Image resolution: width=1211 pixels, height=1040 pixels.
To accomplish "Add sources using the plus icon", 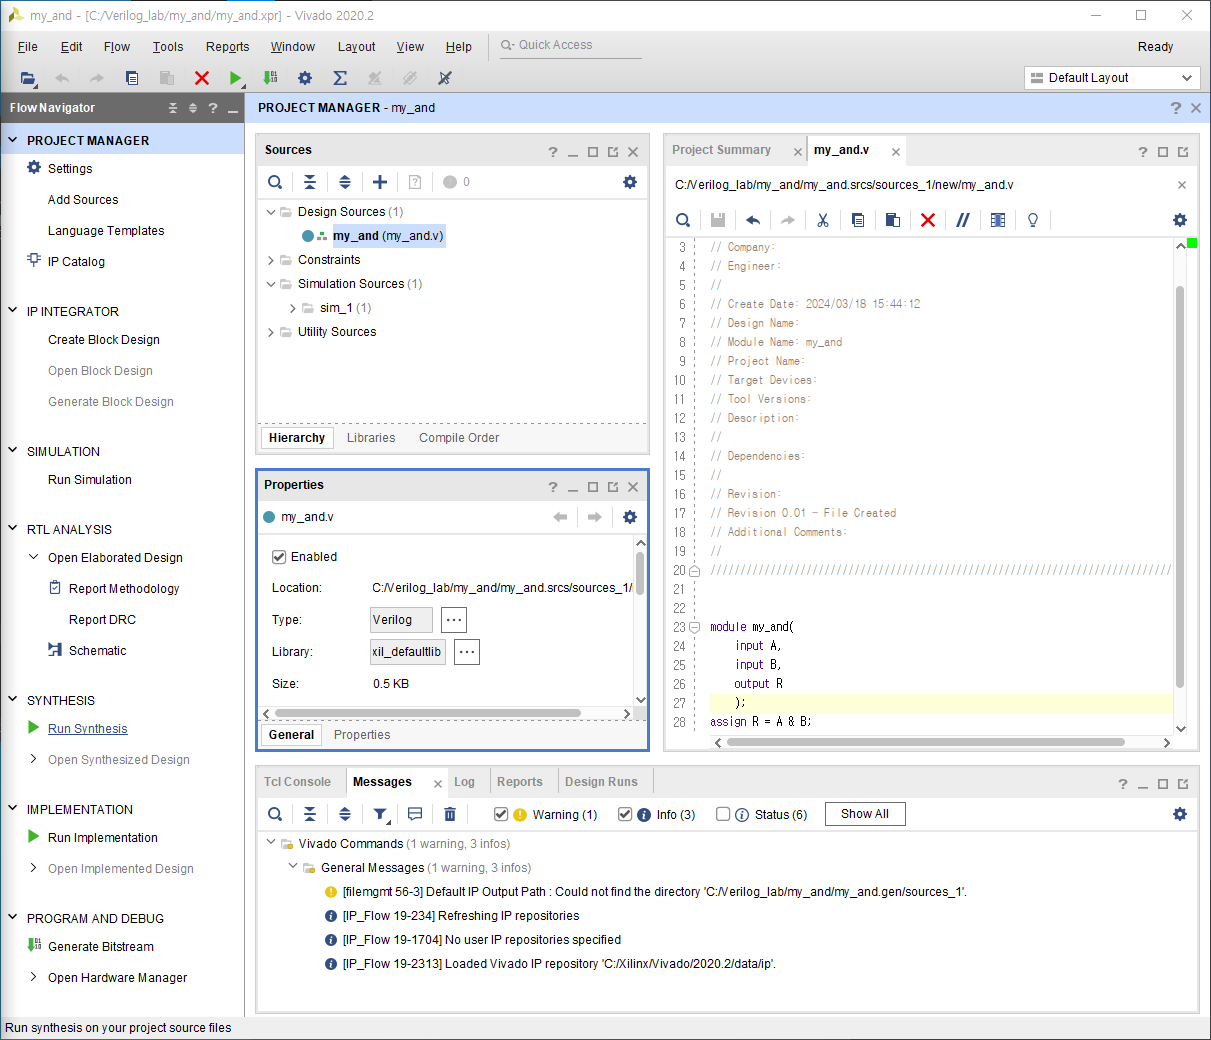I will pyautogui.click(x=380, y=182).
